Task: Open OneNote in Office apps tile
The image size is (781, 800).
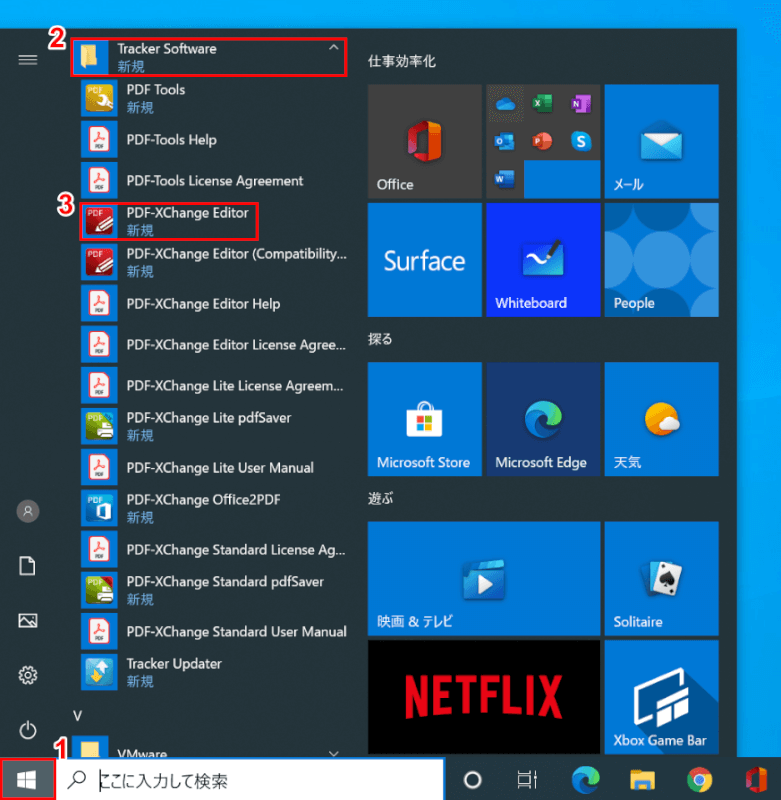Action: click(x=581, y=104)
